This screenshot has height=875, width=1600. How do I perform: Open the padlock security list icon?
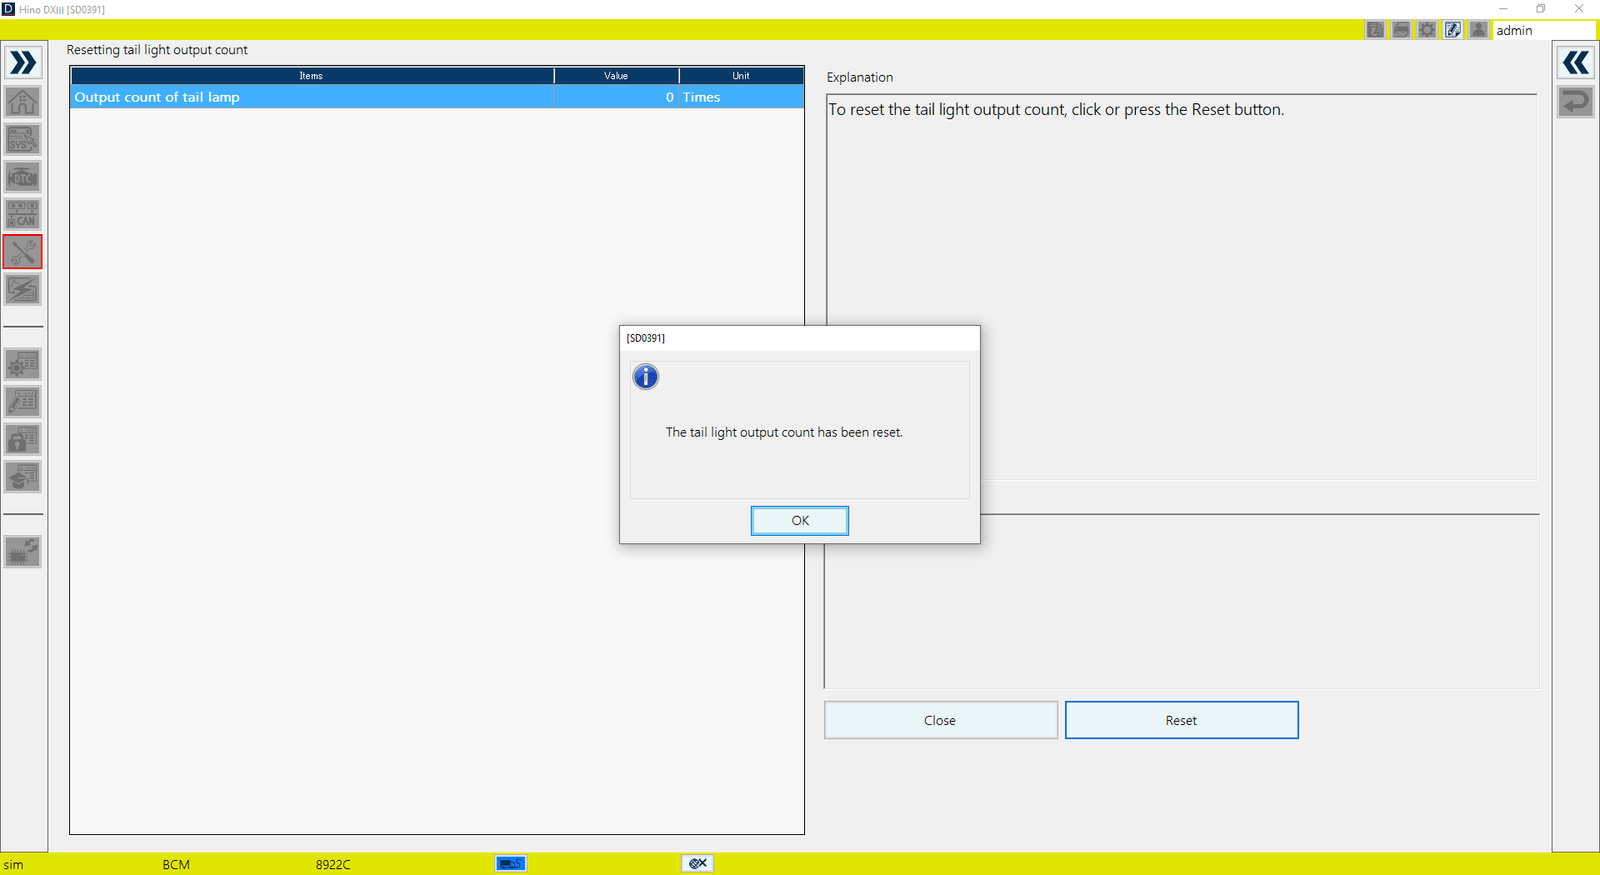point(23,439)
